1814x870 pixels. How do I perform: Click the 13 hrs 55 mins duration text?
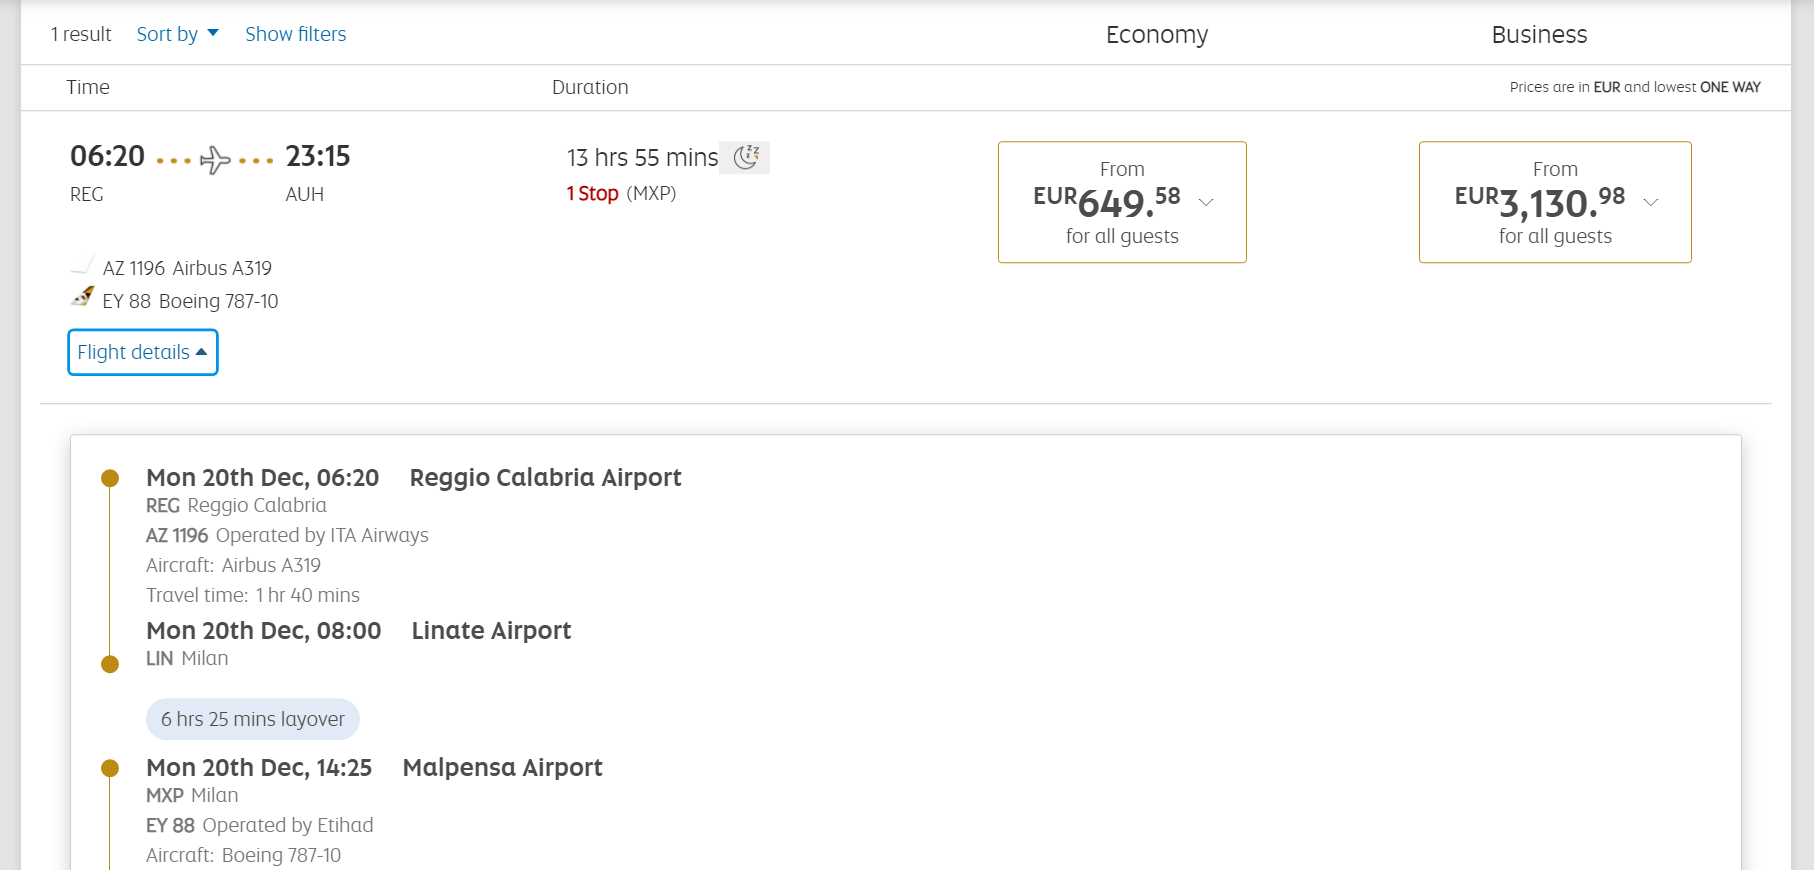point(642,158)
